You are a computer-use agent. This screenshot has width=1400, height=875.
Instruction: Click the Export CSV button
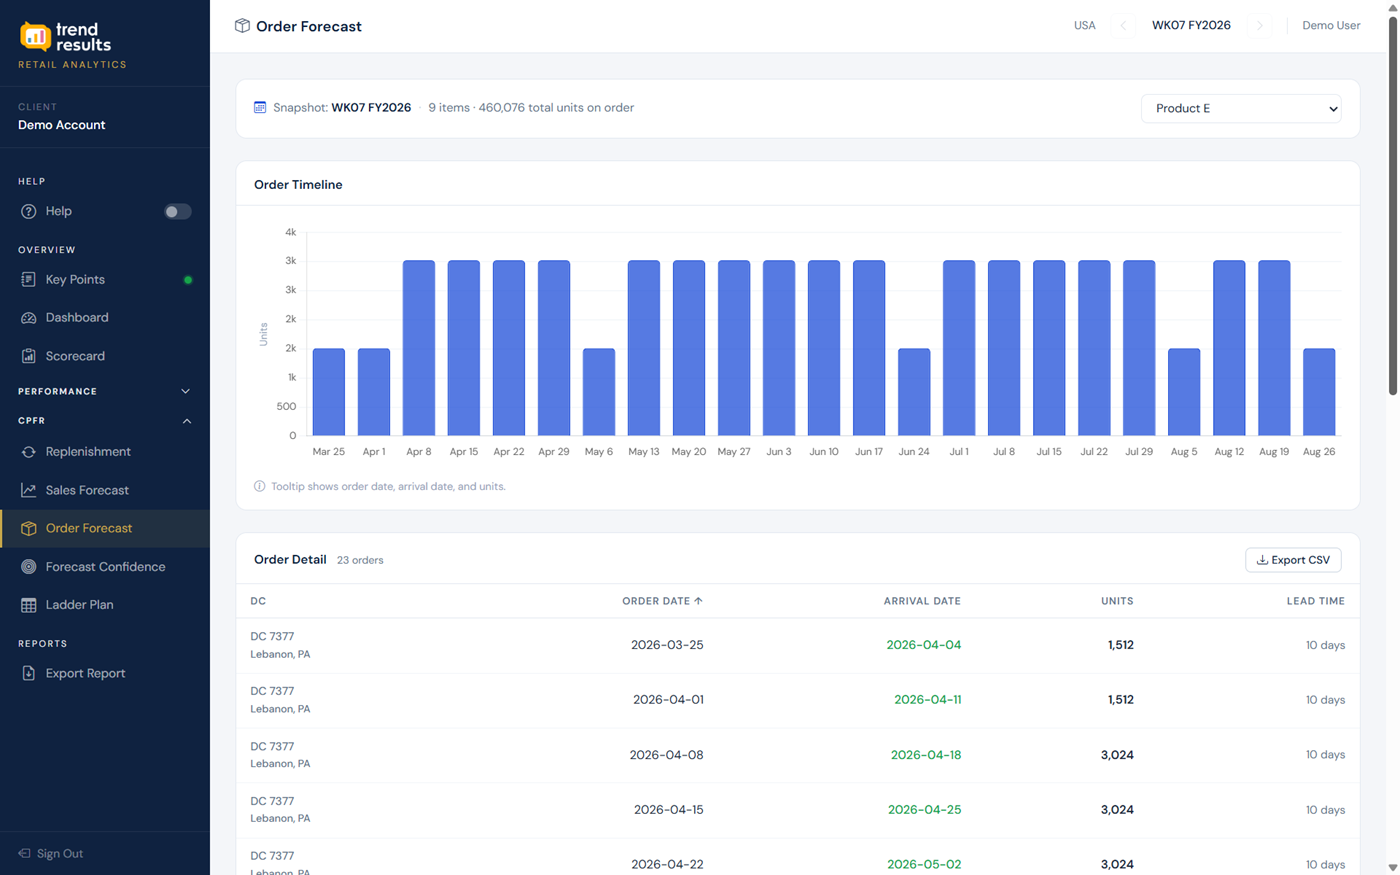1292,560
